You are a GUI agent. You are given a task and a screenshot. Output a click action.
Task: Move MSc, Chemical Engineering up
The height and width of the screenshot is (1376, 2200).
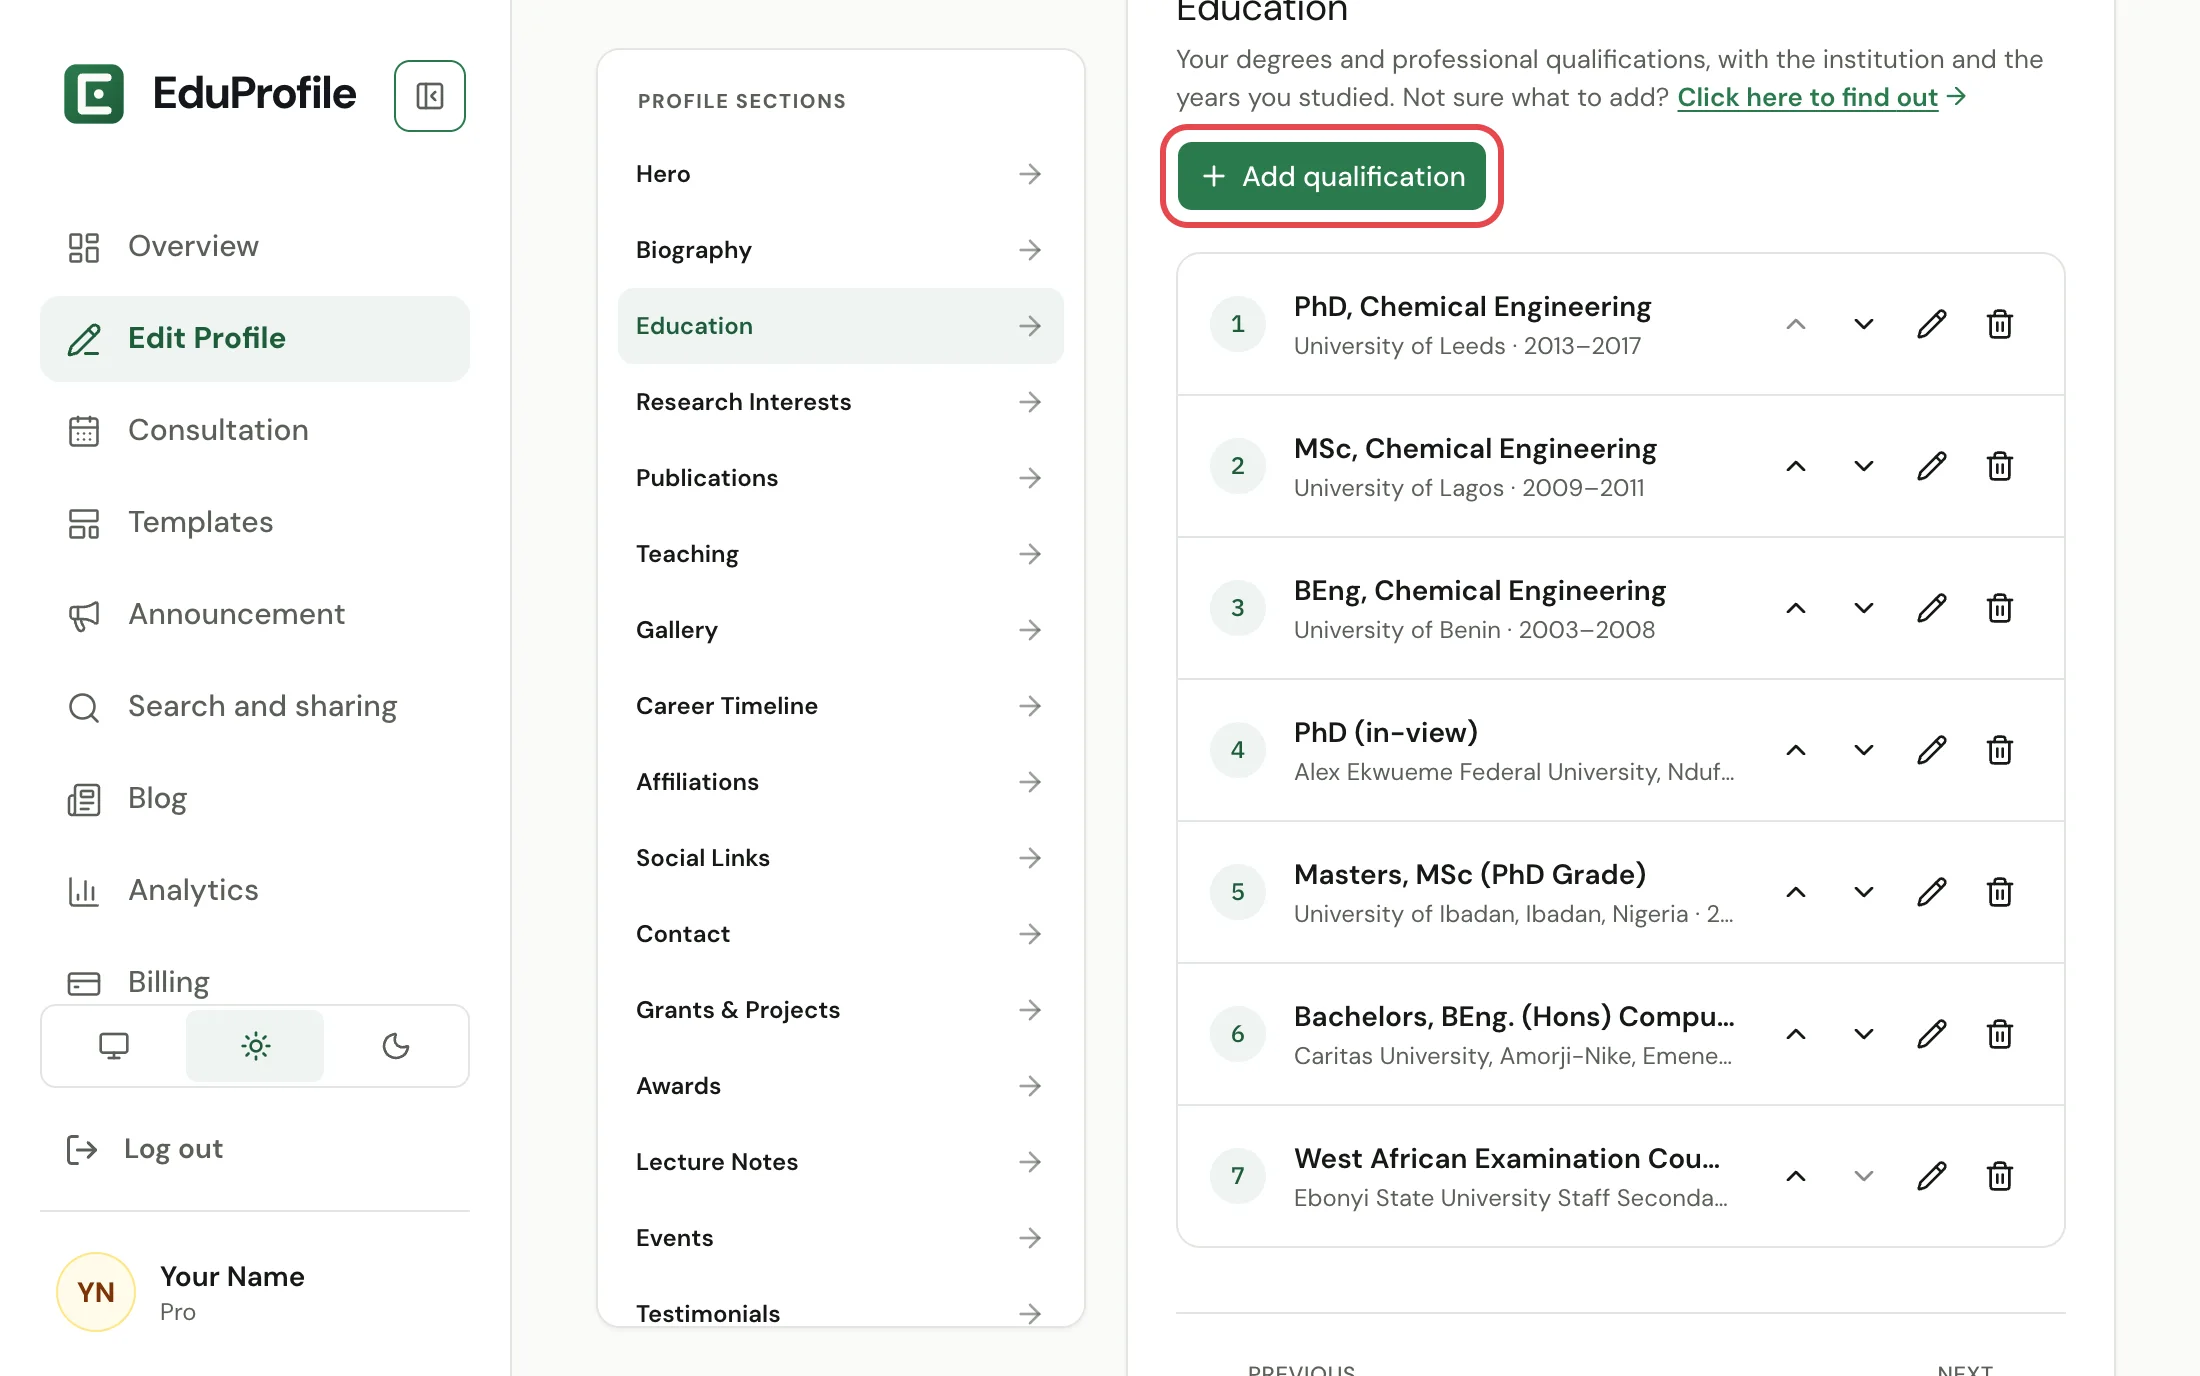[1796, 466]
